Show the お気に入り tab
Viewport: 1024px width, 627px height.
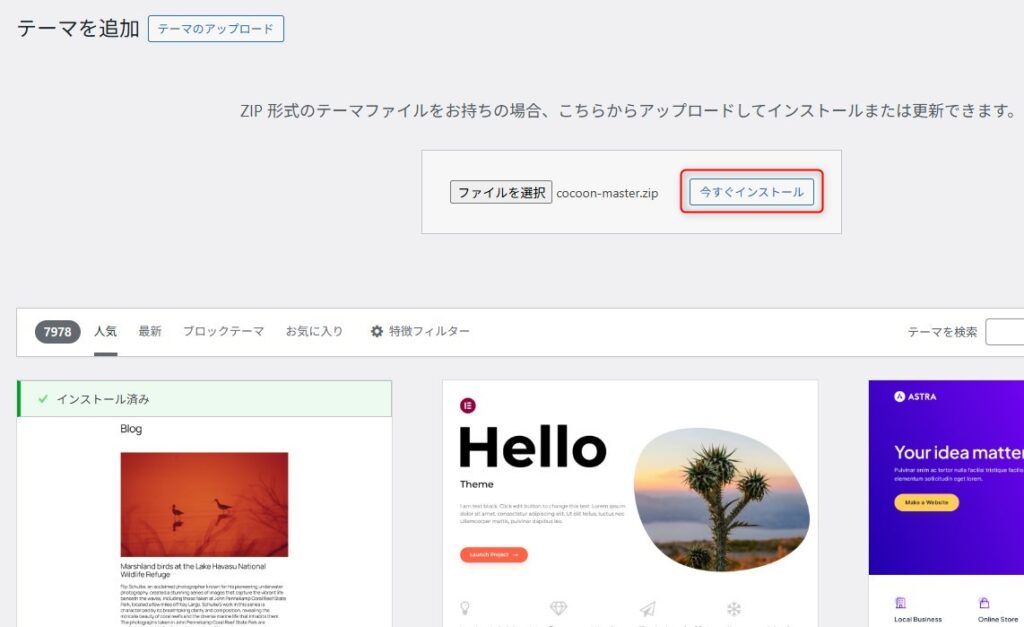(x=314, y=331)
